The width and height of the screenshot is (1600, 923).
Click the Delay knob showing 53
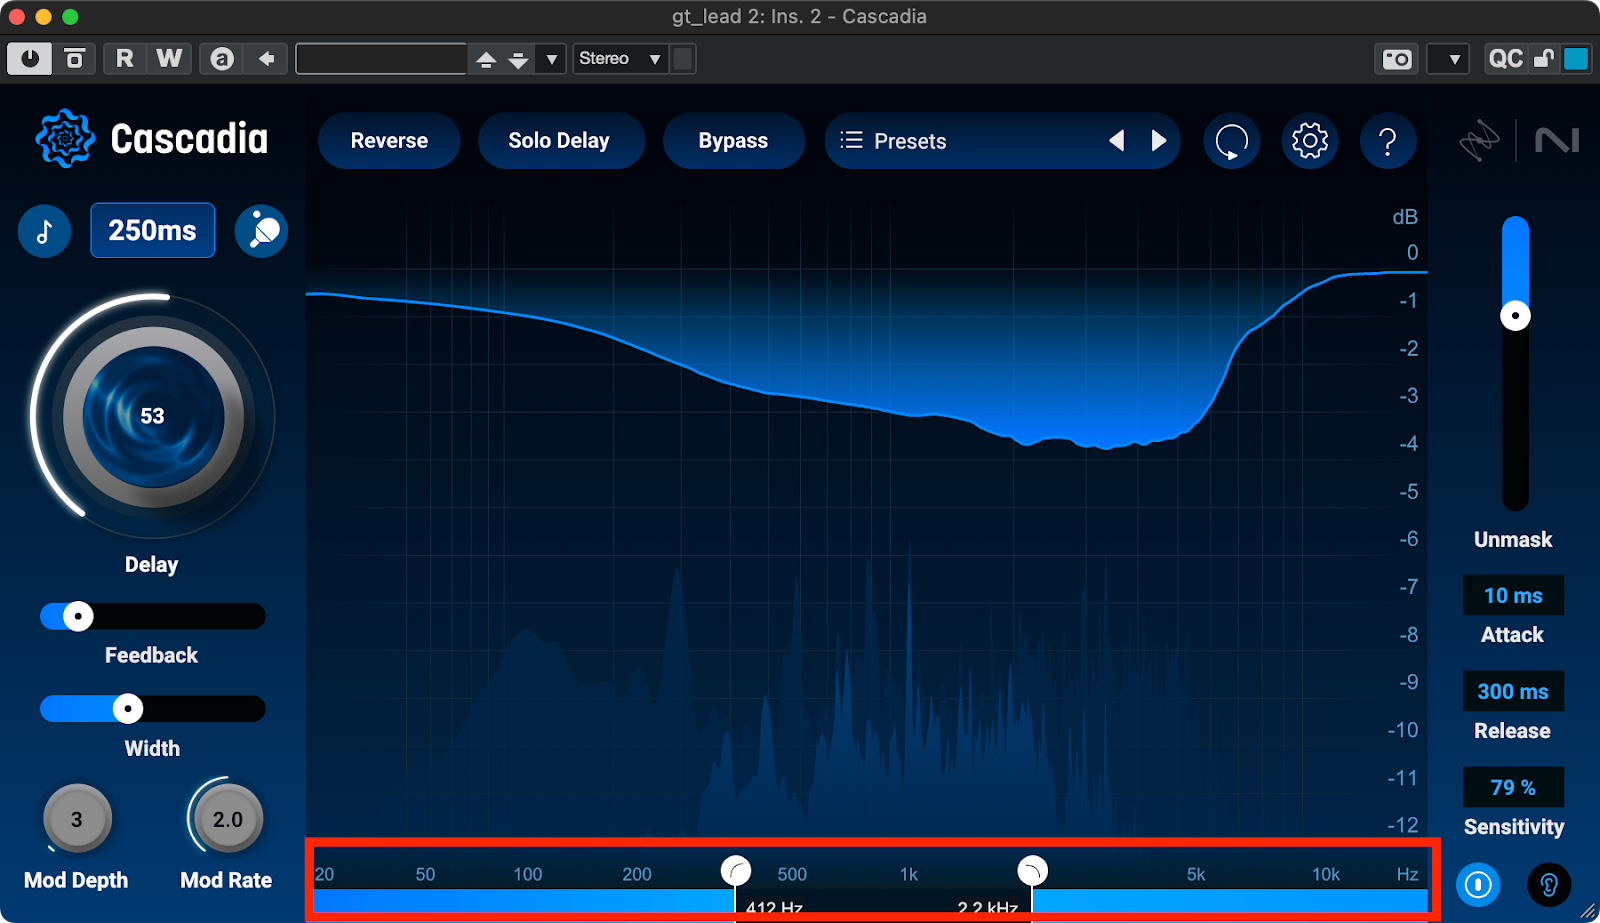tap(152, 416)
